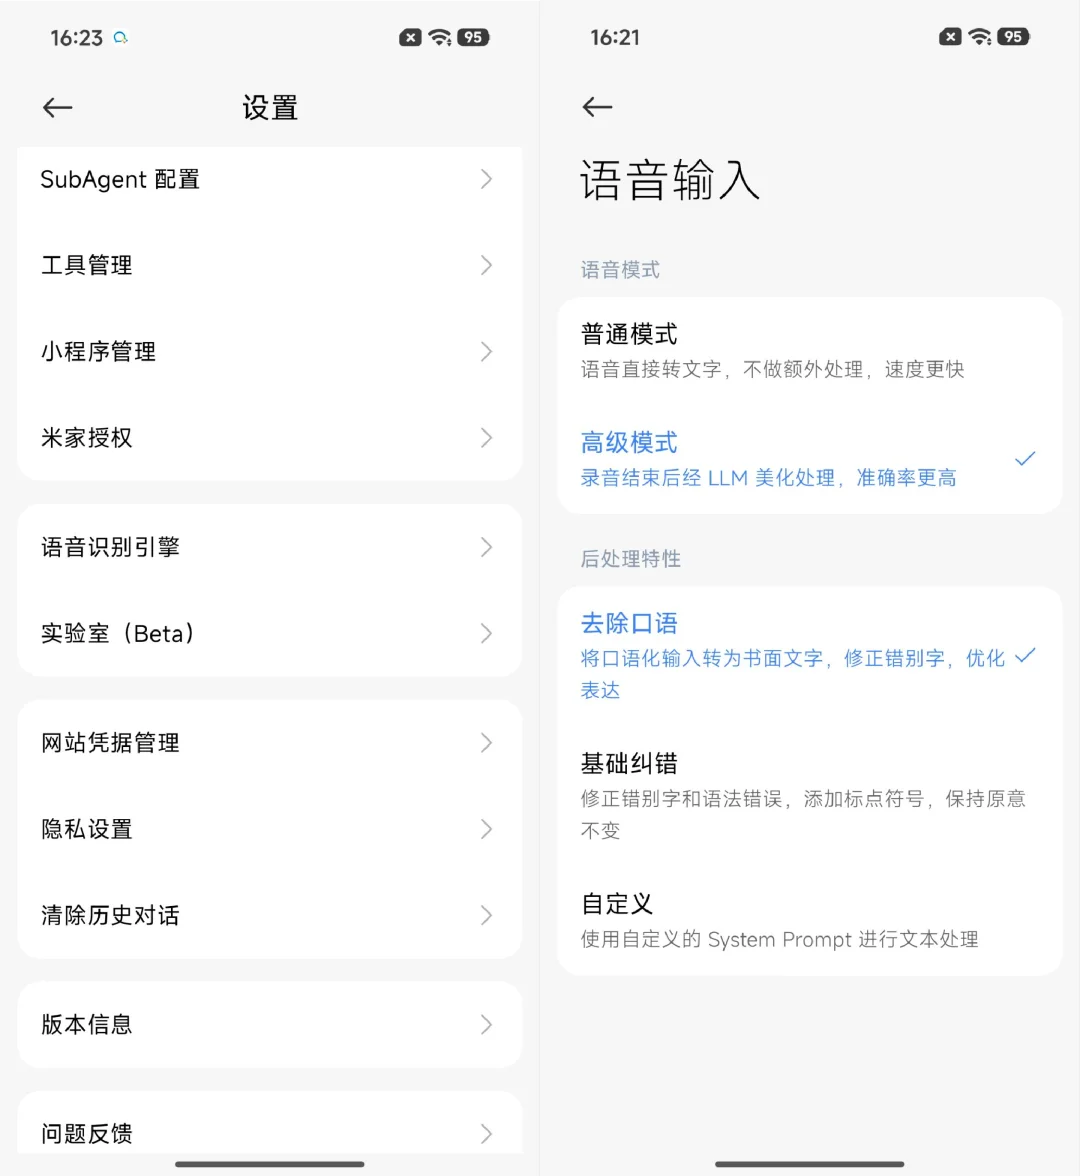Tap the checkmark beside 高级模式

(x=1025, y=458)
